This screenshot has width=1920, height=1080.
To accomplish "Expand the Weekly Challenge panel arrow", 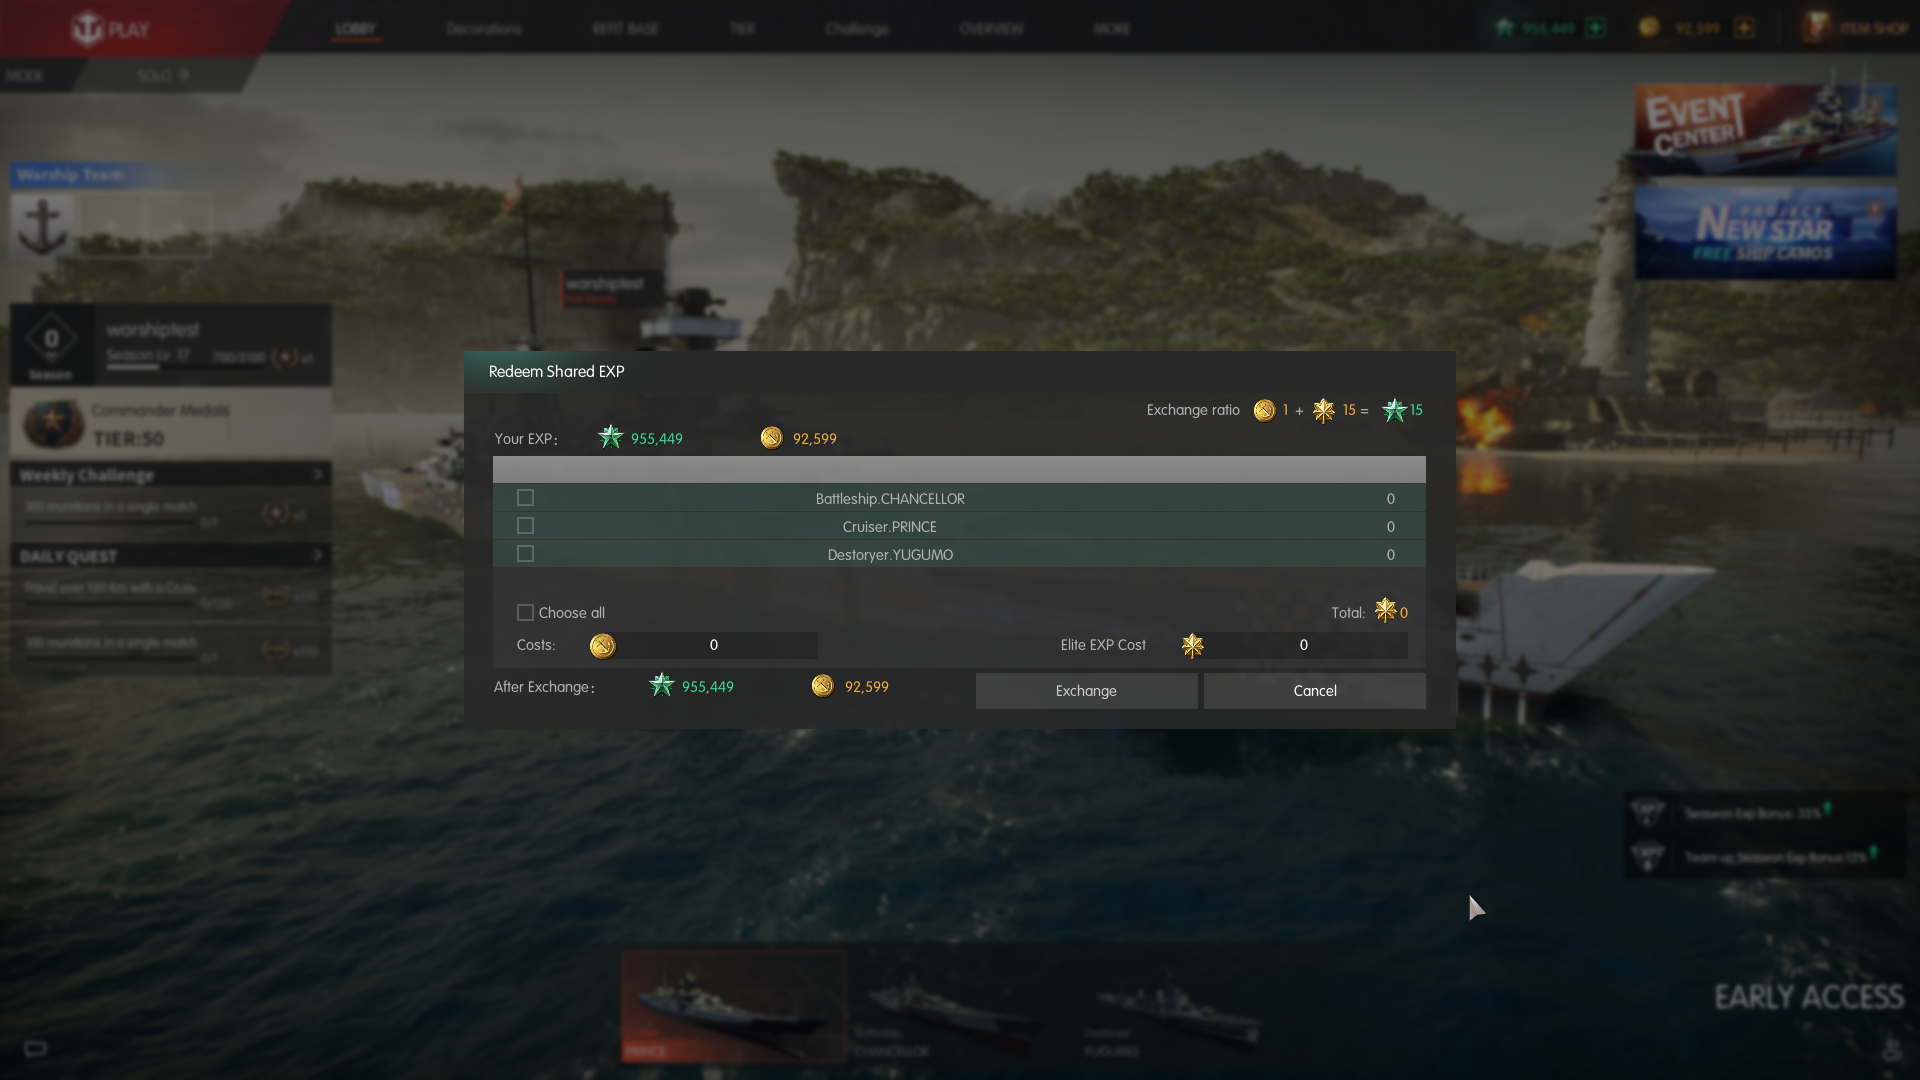I will 318,474.
